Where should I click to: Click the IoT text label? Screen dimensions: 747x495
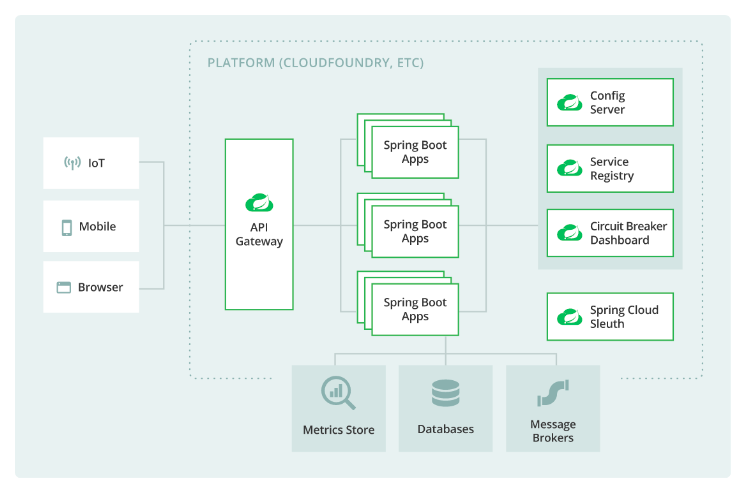96,163
